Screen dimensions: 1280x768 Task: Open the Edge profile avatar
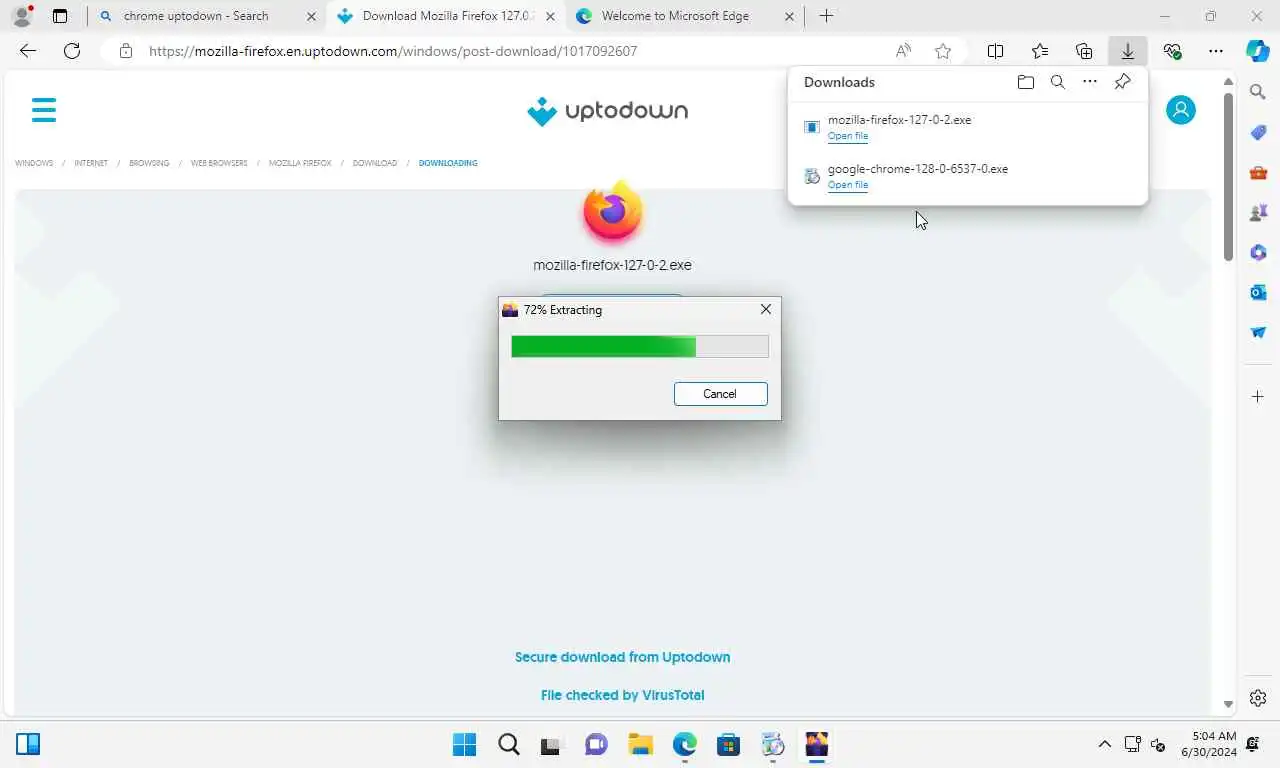click(x=22, y=16)
